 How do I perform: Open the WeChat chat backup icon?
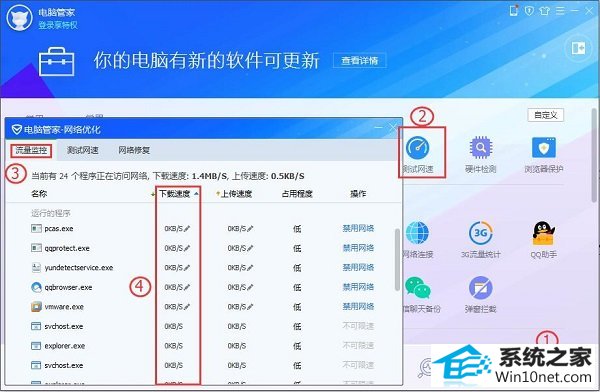pos(417,288)
